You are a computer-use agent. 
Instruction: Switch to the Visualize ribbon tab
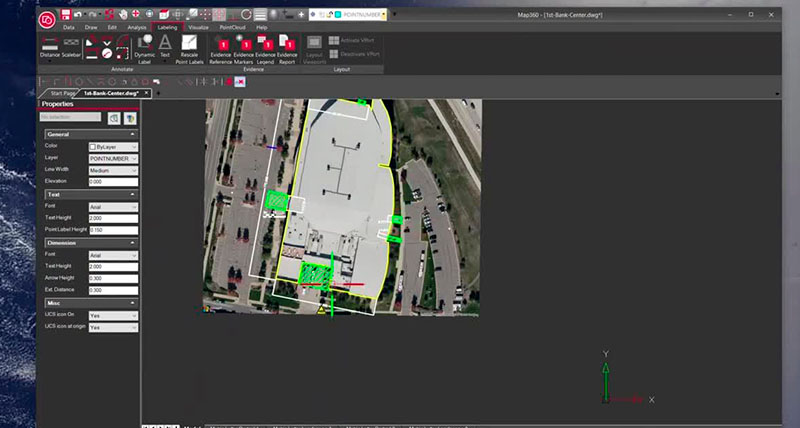199,27
